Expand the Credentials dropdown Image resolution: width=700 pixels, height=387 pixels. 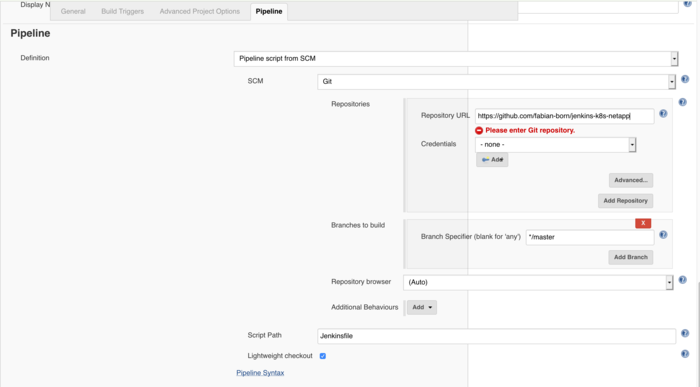(x=555, y=145)
